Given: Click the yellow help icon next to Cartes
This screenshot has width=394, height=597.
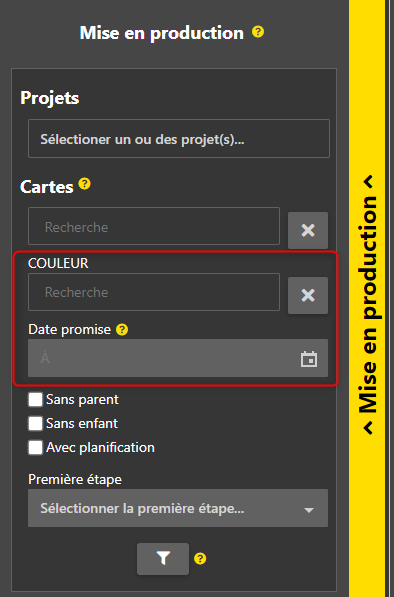Looking at the screenshot, I should point(85,184).
